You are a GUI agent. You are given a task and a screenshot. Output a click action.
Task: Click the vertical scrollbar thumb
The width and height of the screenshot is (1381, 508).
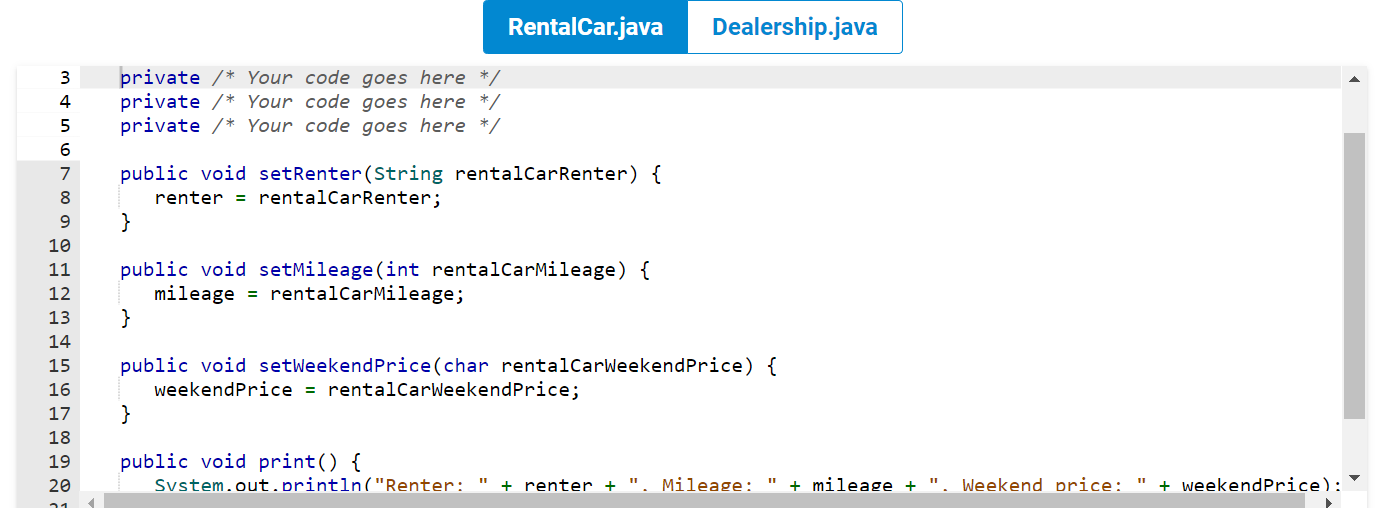(x=1354, y=275)
